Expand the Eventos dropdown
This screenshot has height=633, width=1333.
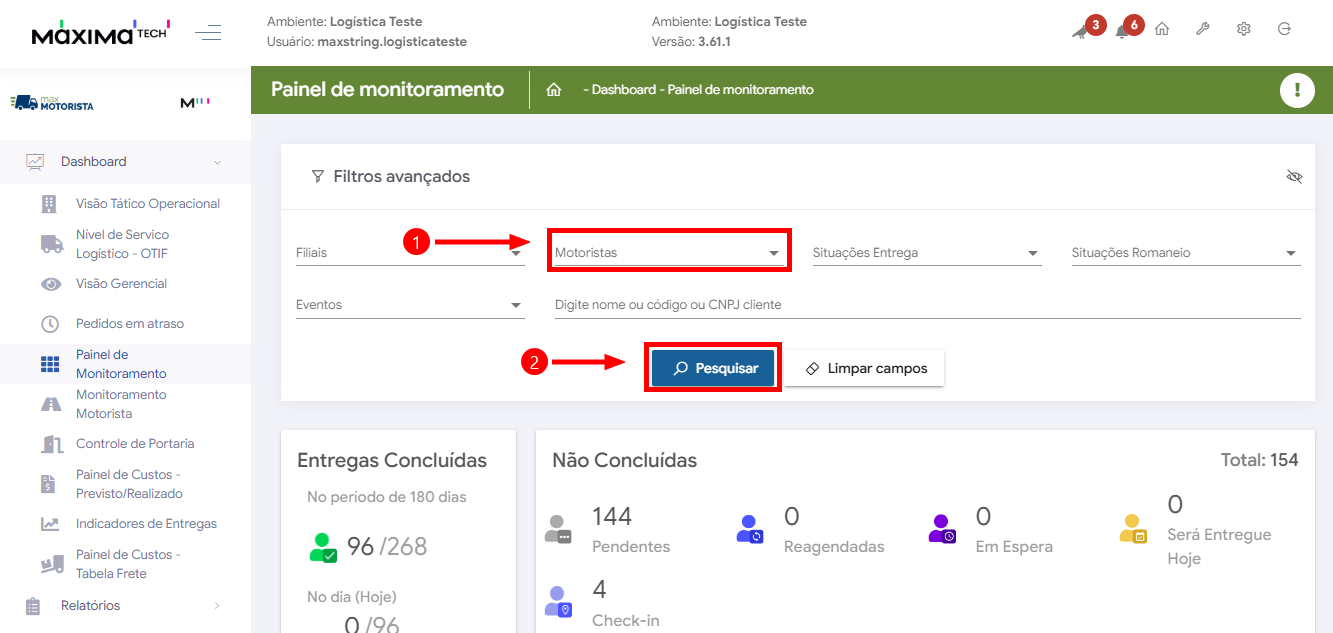[x=409, y=305]
